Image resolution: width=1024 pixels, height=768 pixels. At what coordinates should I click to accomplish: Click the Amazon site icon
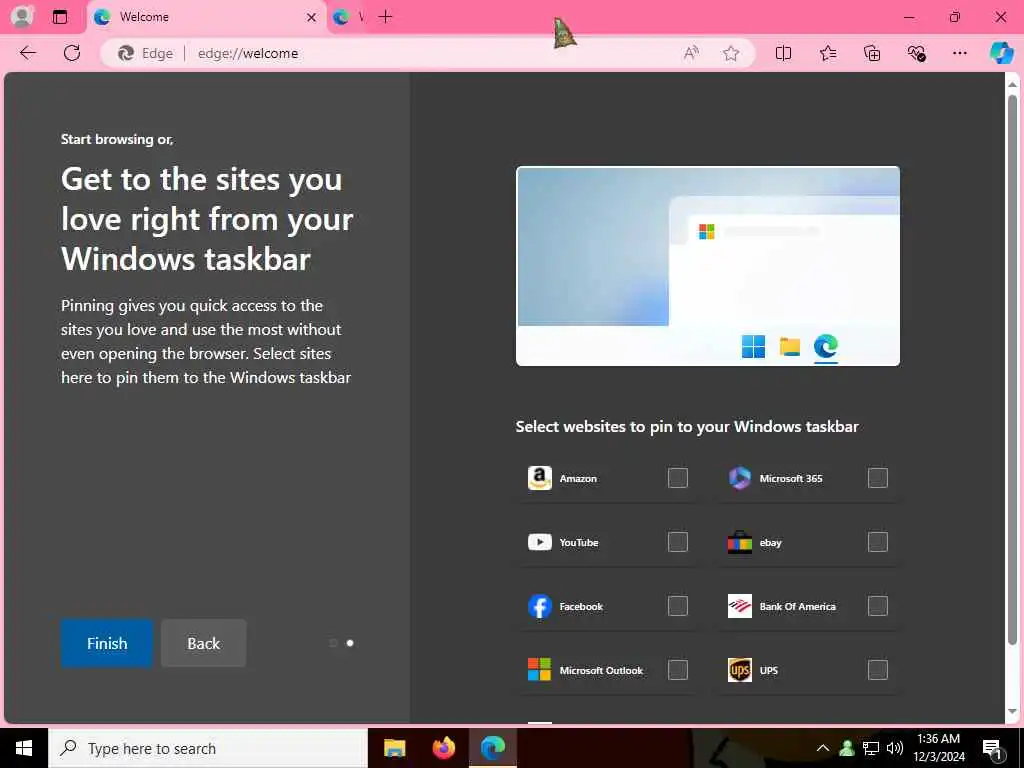[539, 478]
